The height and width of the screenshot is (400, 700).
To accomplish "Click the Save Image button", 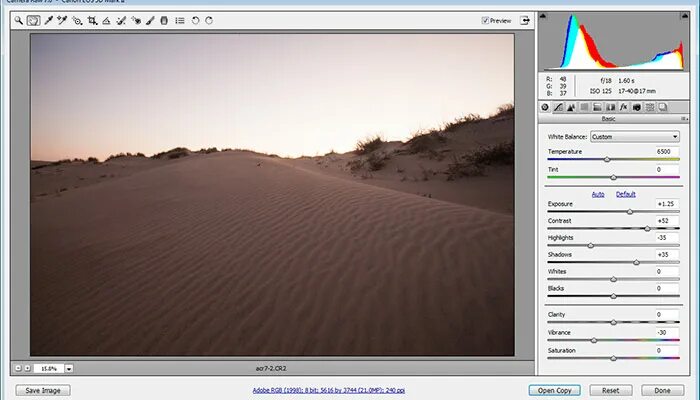I will coord(43,391).
